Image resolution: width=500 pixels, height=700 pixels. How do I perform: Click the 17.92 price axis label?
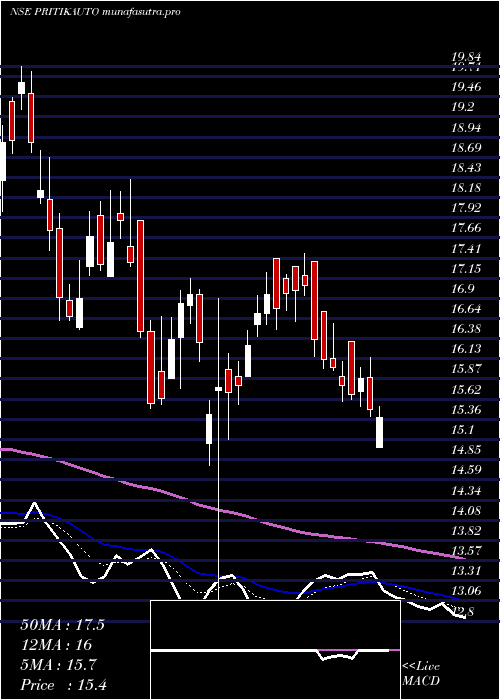[x=466, y=208]
